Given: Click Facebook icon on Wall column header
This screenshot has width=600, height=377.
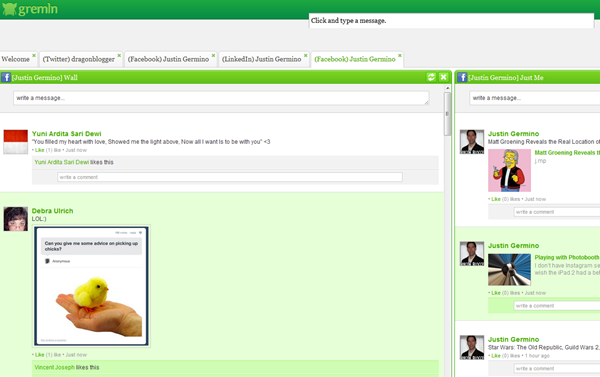Looking at the screenshot, I should (6, 77).
